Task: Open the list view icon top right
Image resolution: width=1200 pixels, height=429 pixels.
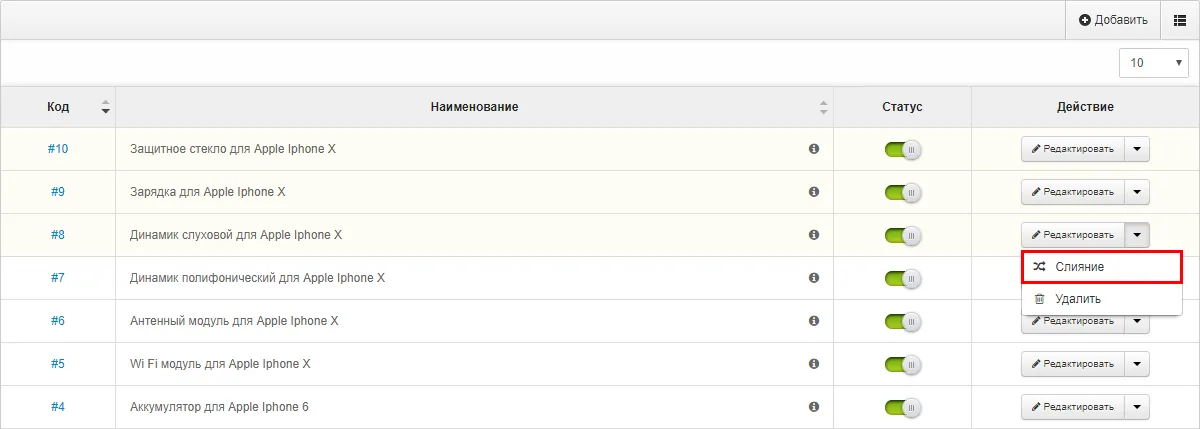Action: pos(1179,20)
